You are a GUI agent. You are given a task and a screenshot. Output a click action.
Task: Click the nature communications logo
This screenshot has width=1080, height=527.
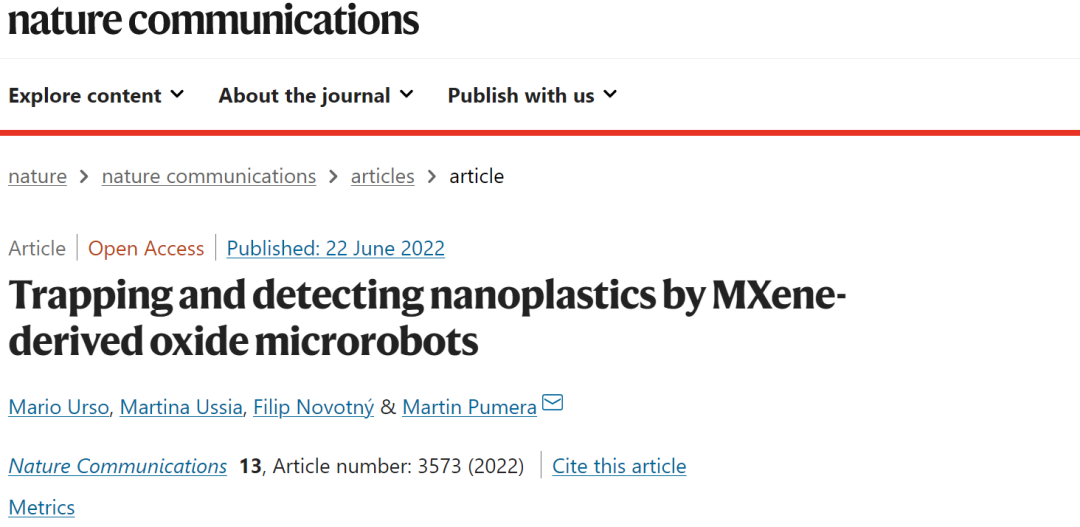point(213,19)
